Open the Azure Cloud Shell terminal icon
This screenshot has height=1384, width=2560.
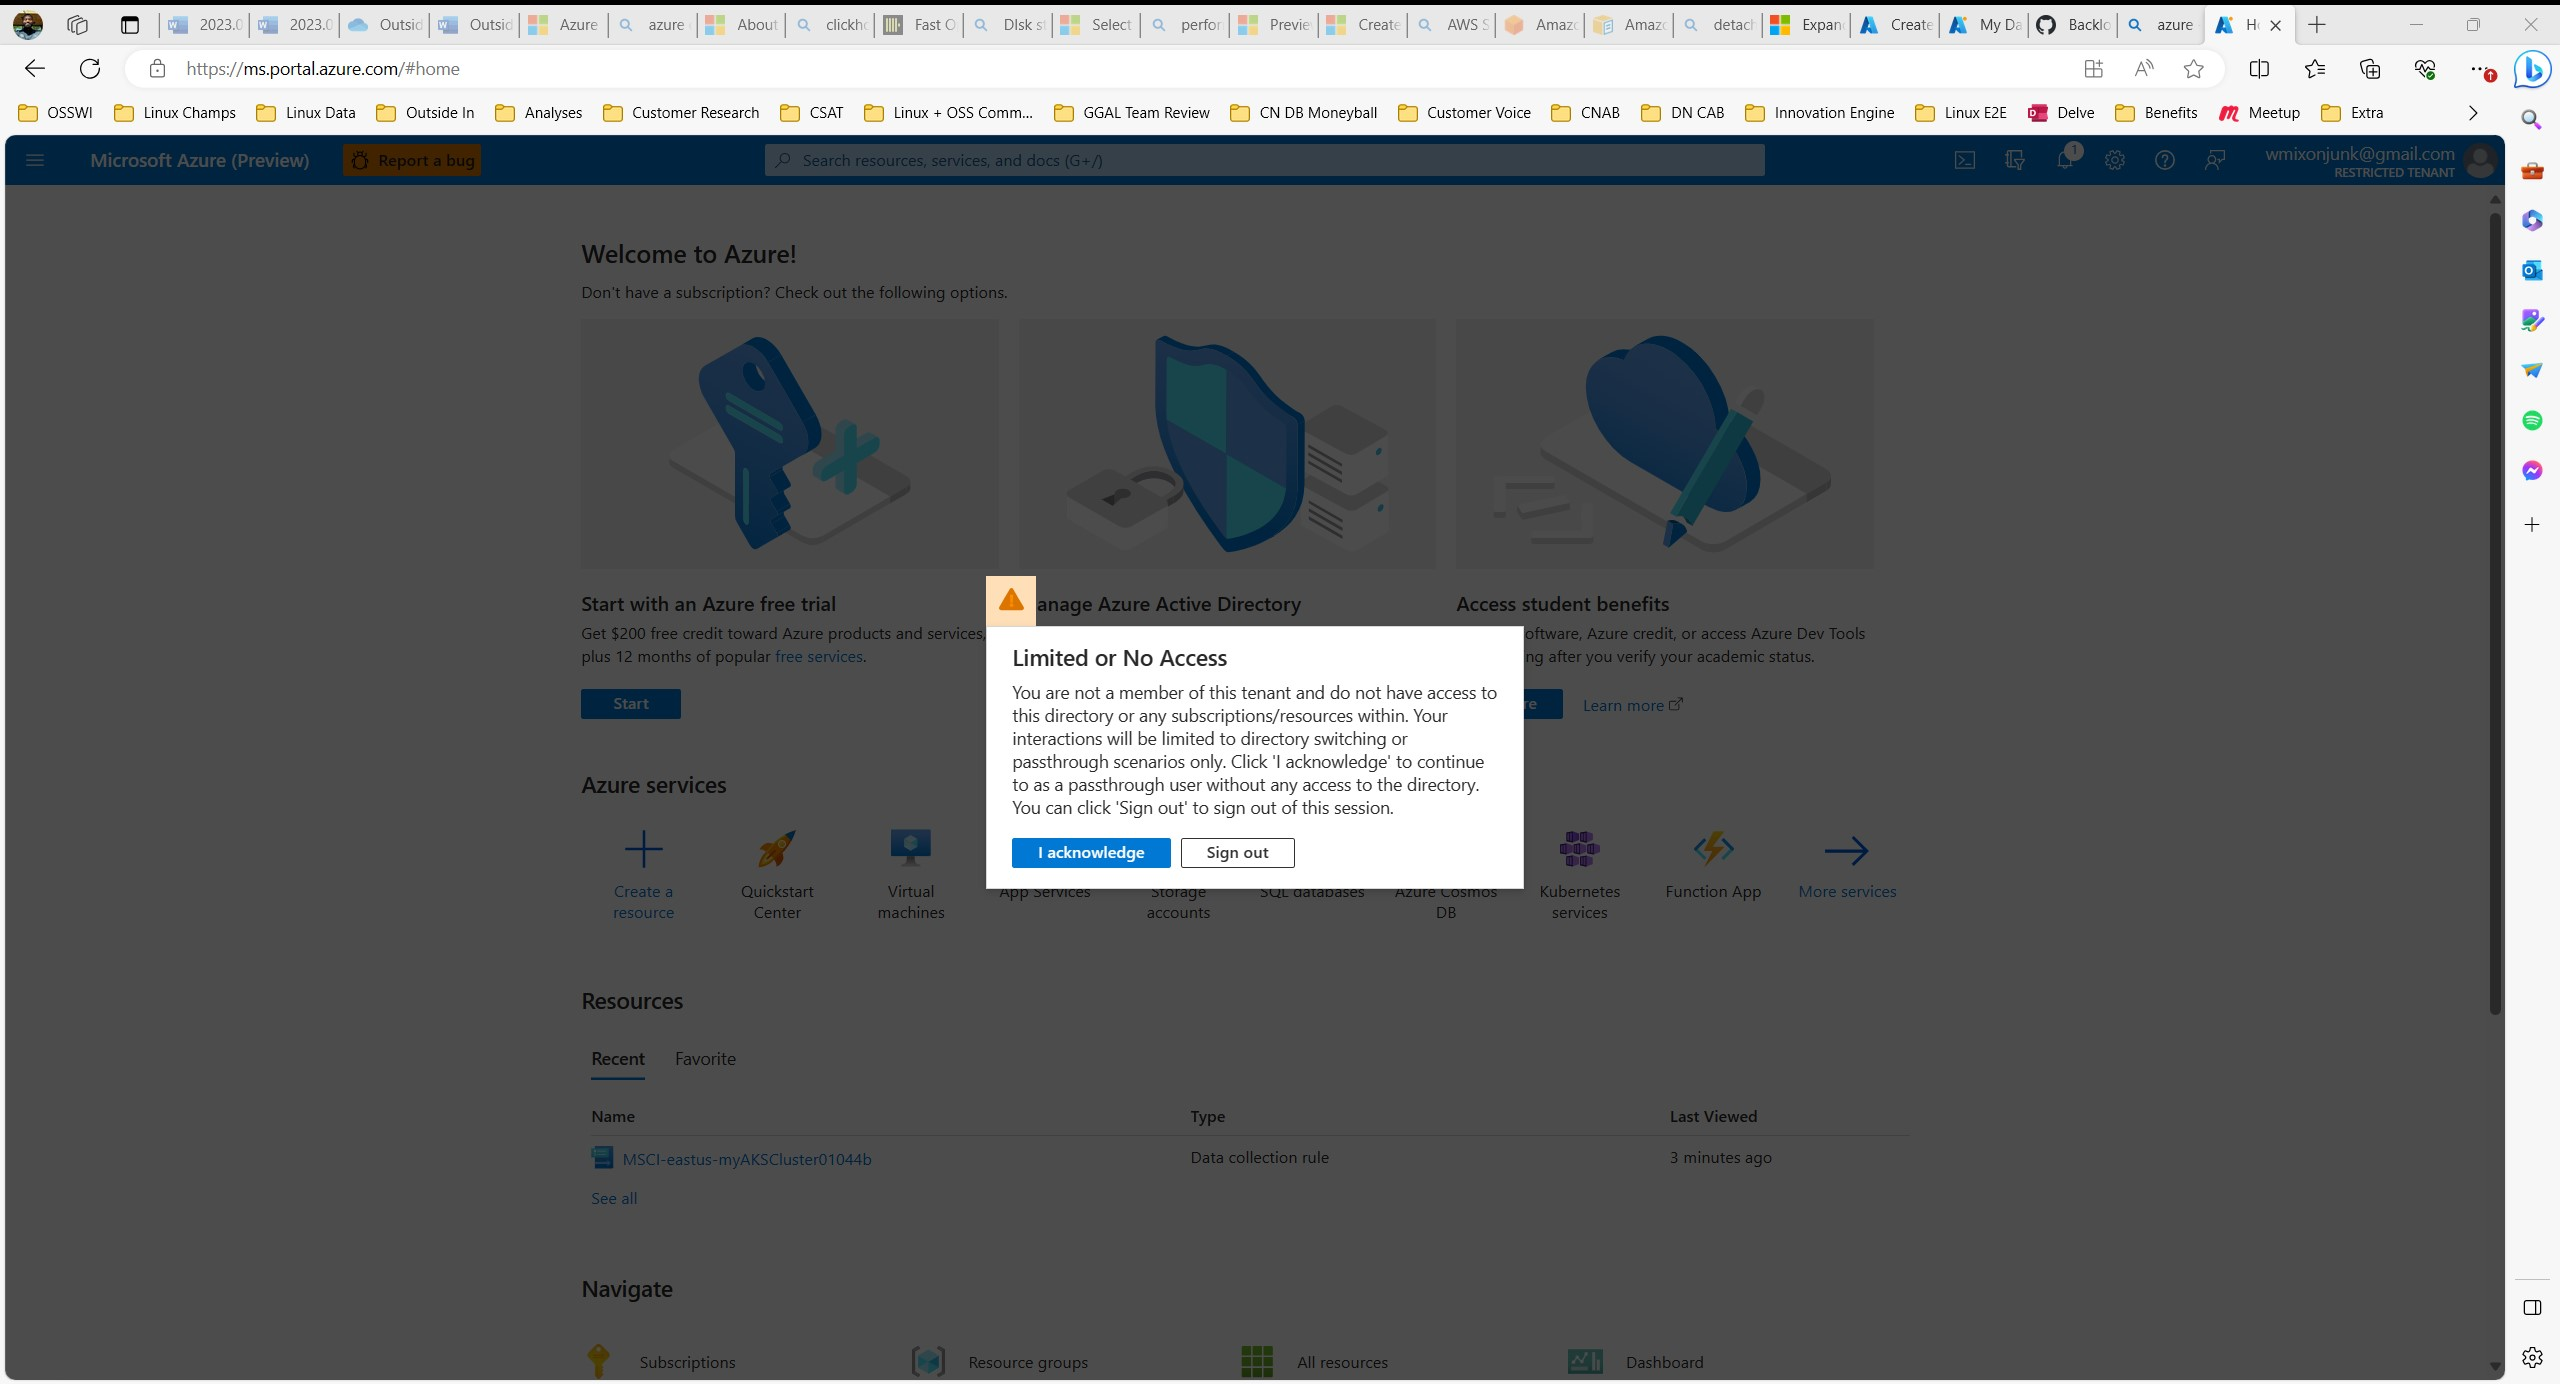(x=1964, y=160)
